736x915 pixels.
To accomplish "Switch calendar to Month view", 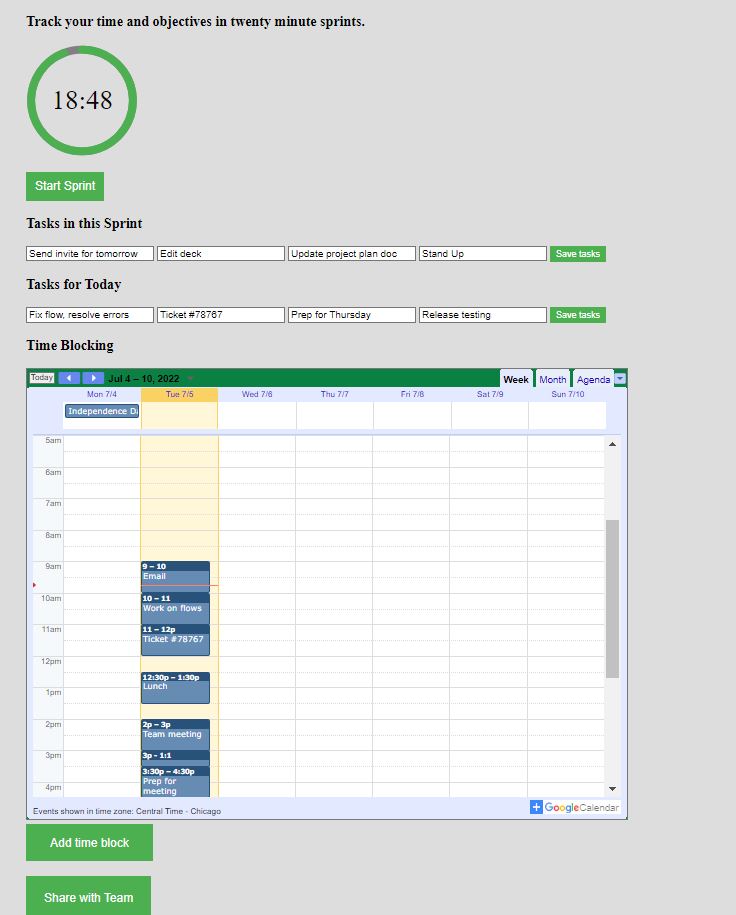I will pyautogui.click(x=552, y=379).
